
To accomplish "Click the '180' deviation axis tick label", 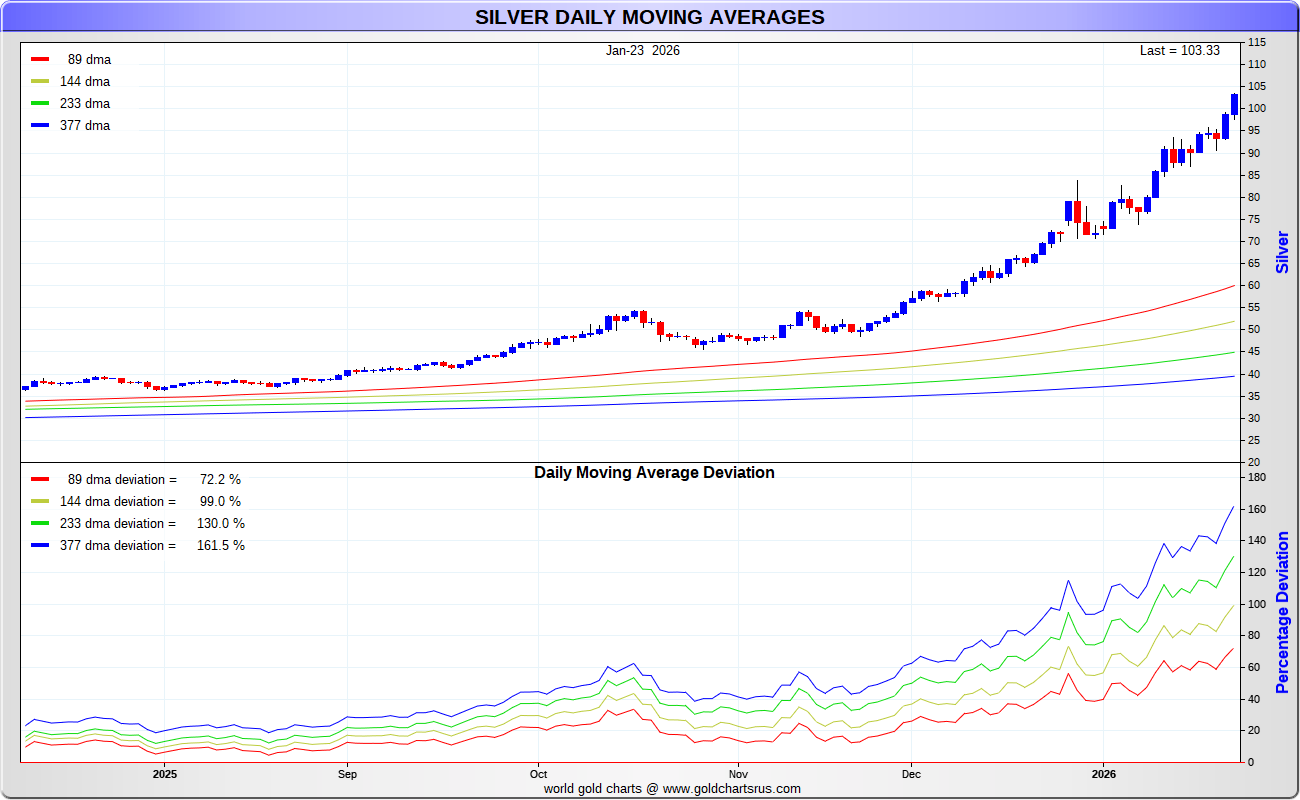I will [1256, 478].
